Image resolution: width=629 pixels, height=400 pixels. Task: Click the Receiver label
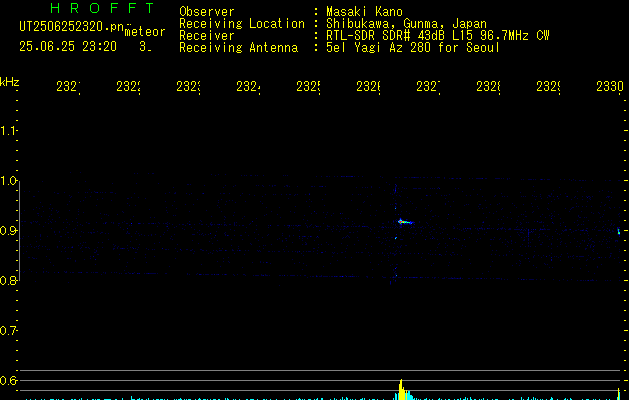tap(207, 36)
